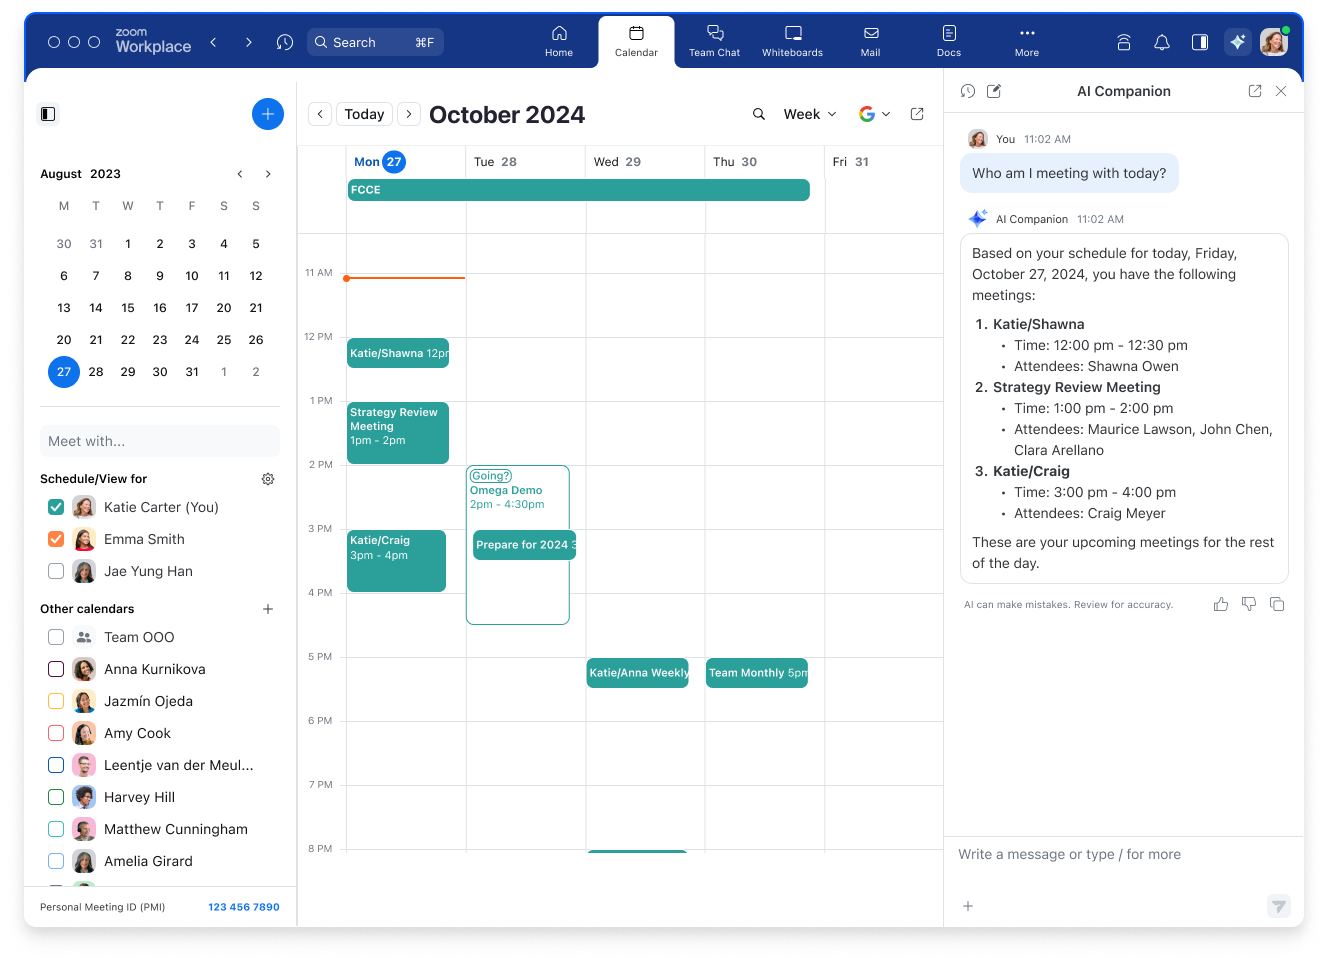Click thumbs up on AI response
This screenshot has width=1328, height=963.
(x=1221, y=604)
